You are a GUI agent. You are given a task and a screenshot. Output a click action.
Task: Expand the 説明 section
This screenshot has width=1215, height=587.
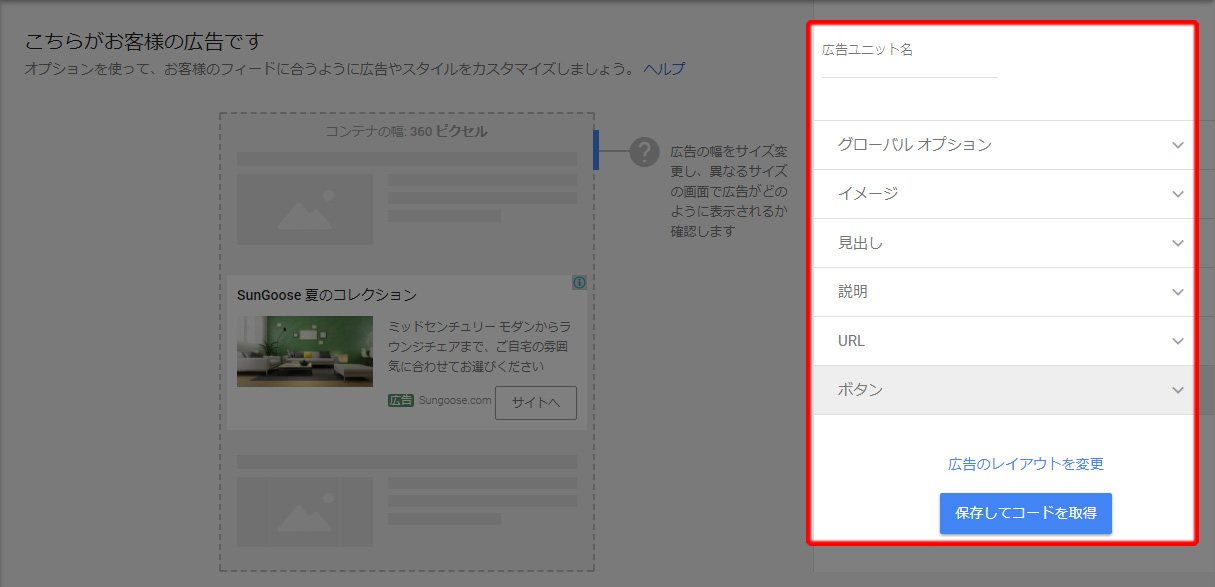click(1004, 291)
